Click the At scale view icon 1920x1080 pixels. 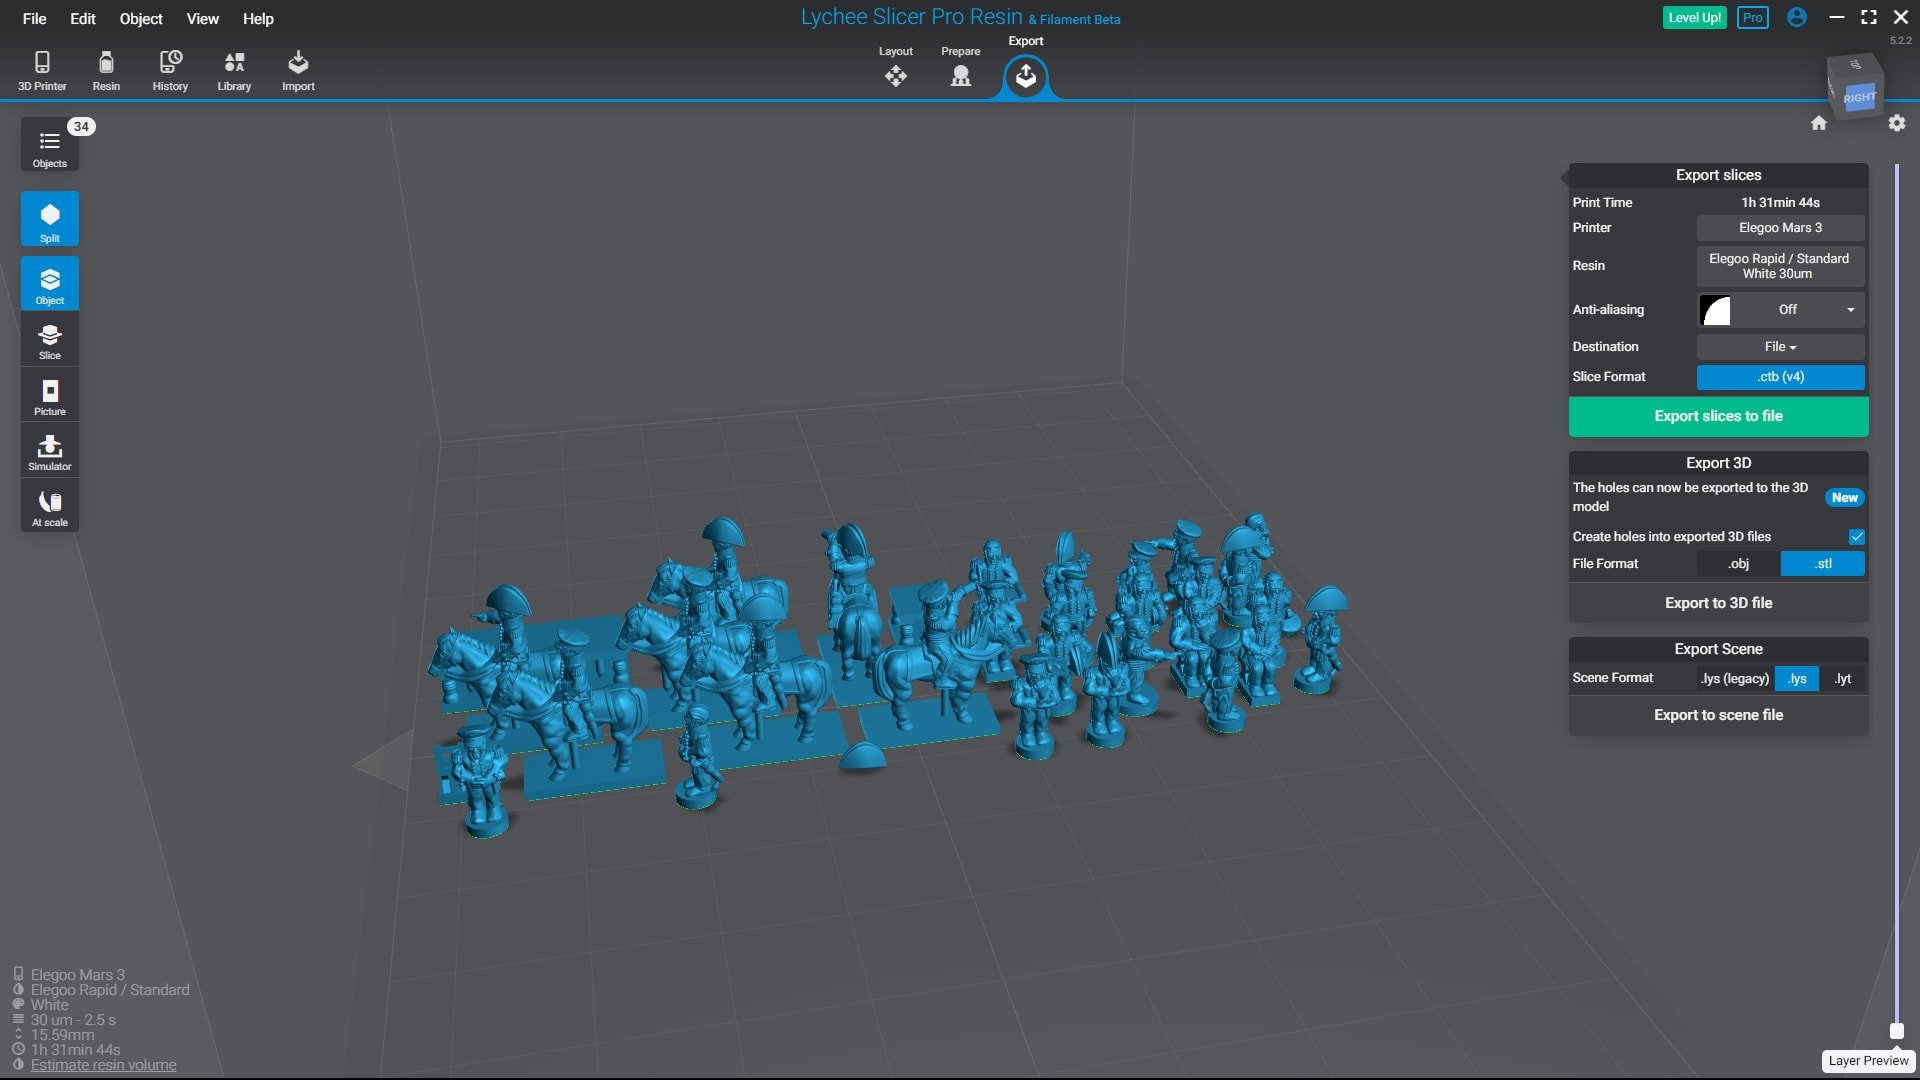[50, 508]
